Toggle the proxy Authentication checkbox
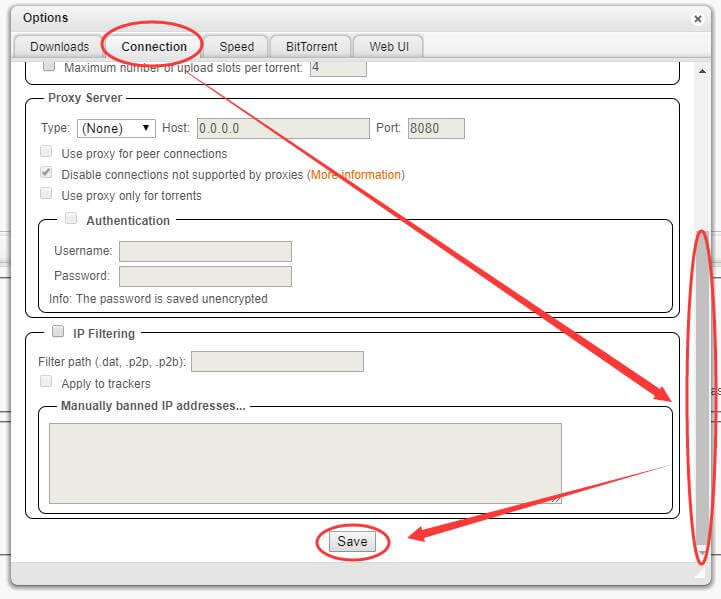Viewport: 721px width, 599px height. (x=71, y=219)
